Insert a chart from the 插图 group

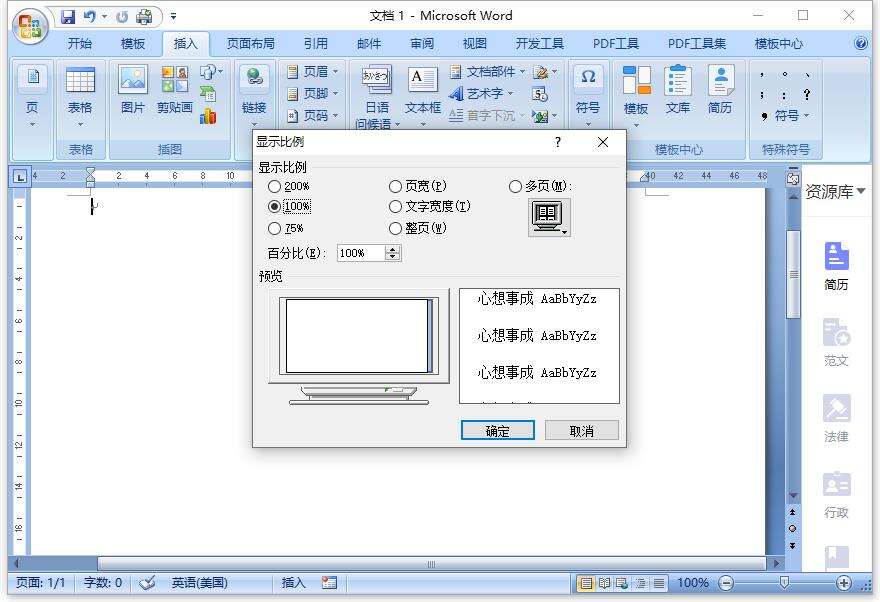tap(208, 116)
